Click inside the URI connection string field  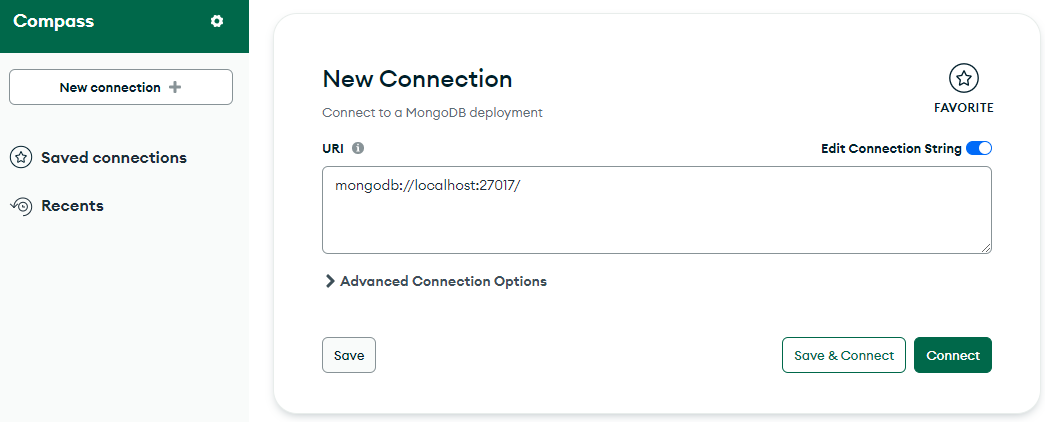click(x=656, y=210)
